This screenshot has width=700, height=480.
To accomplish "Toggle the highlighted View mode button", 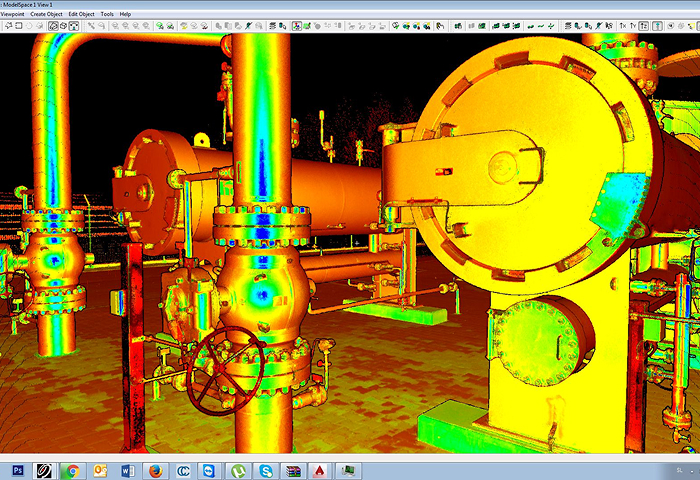I will pyautogui.click(x=54, y=25).
